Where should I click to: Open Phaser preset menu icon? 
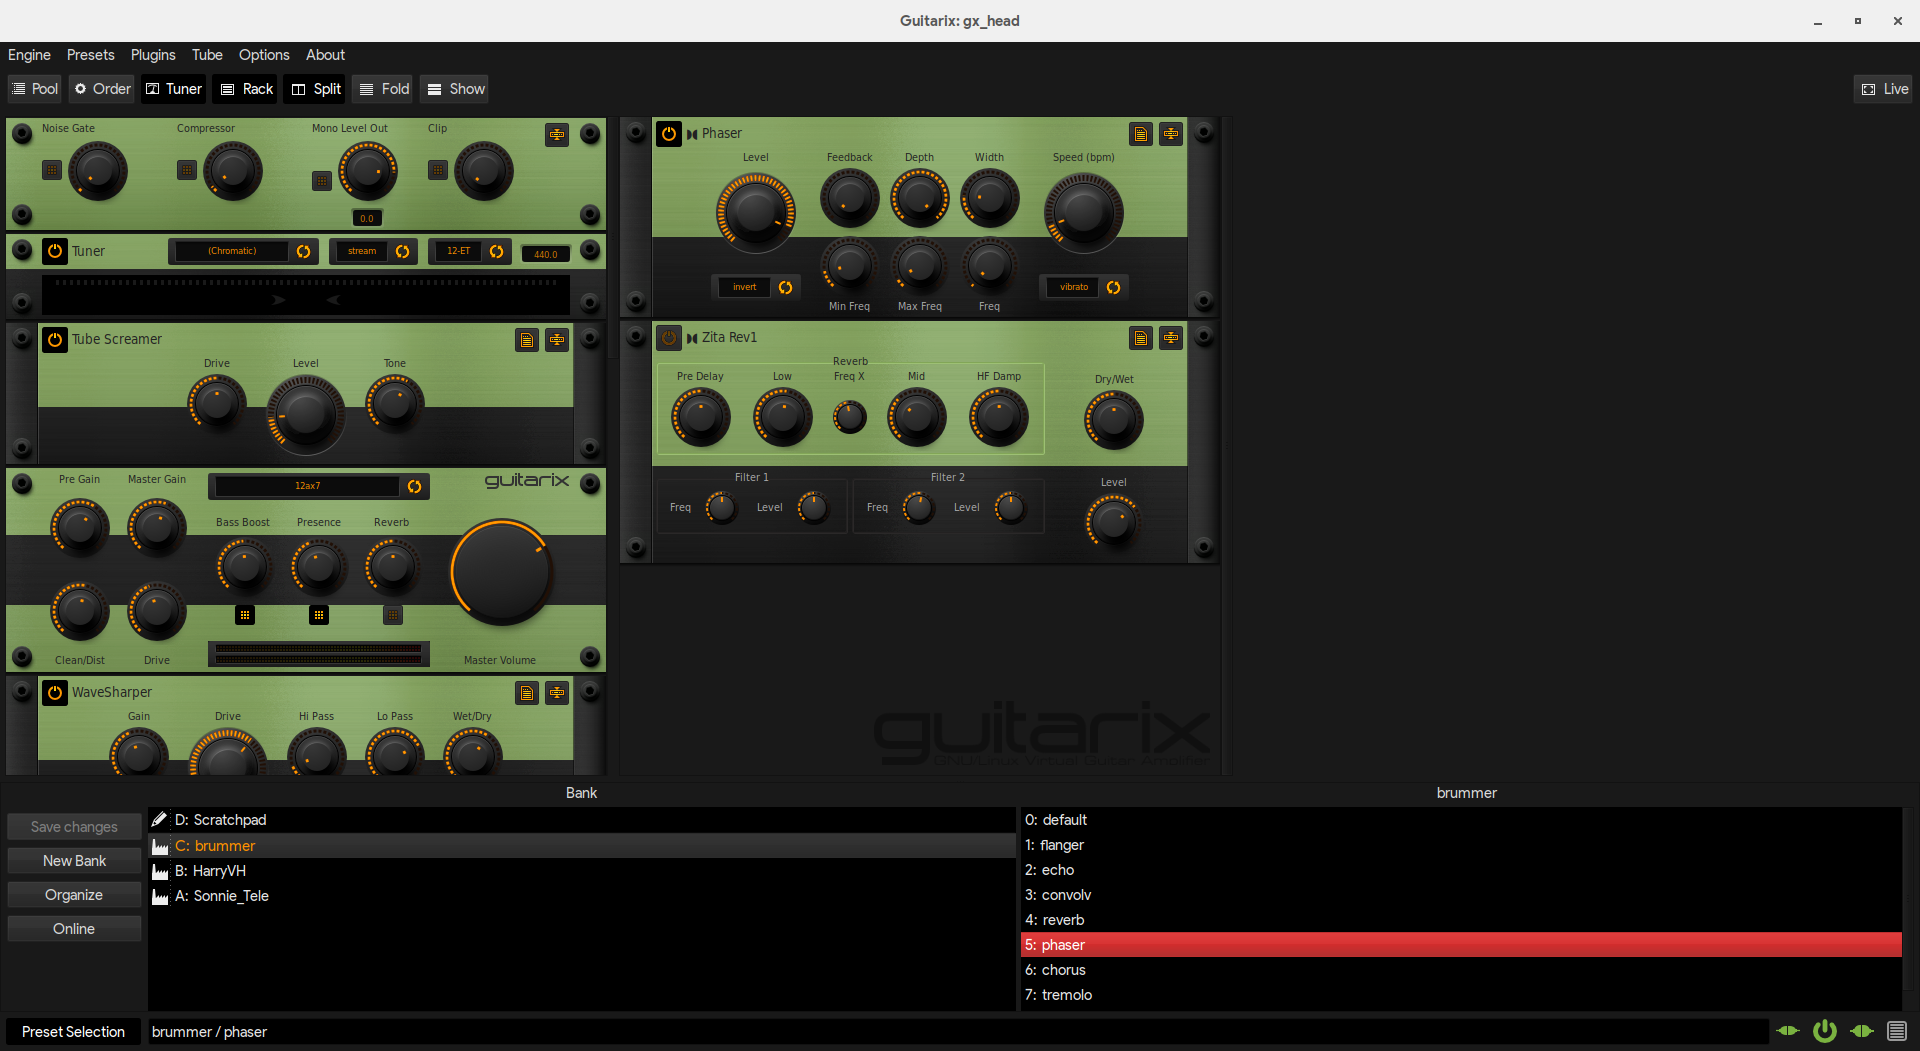point(1141,134)
